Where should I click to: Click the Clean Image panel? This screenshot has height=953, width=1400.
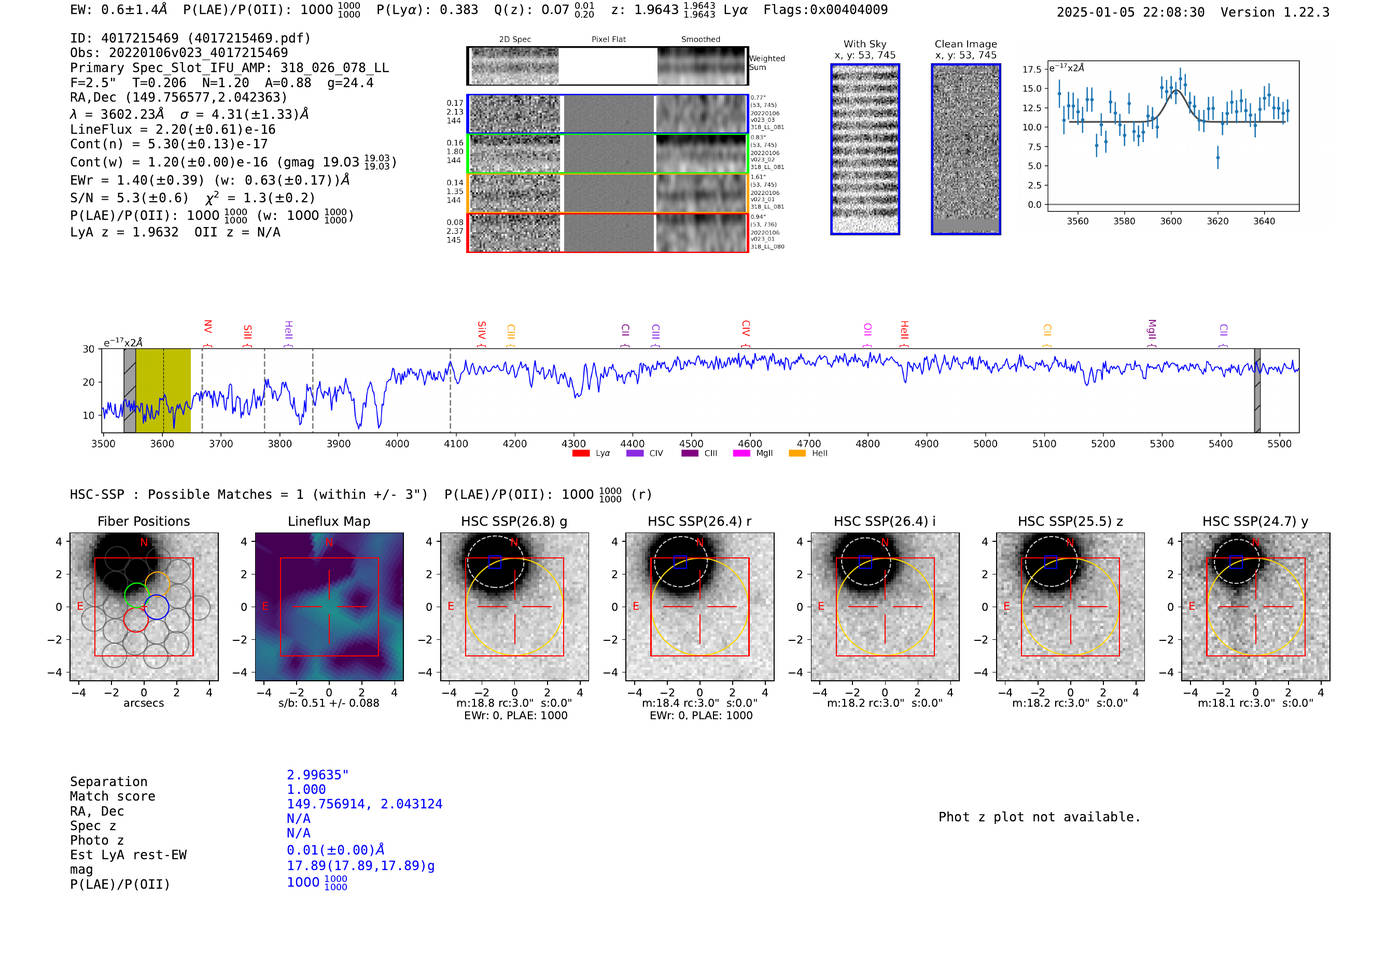[966, 149]
